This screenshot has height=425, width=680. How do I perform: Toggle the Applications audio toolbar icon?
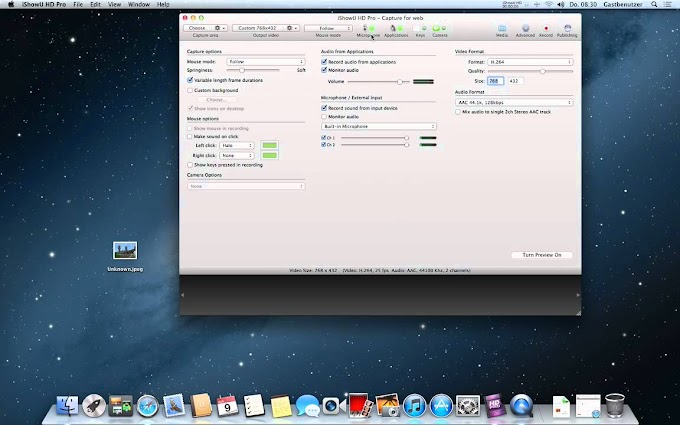(x=396, y=29)
